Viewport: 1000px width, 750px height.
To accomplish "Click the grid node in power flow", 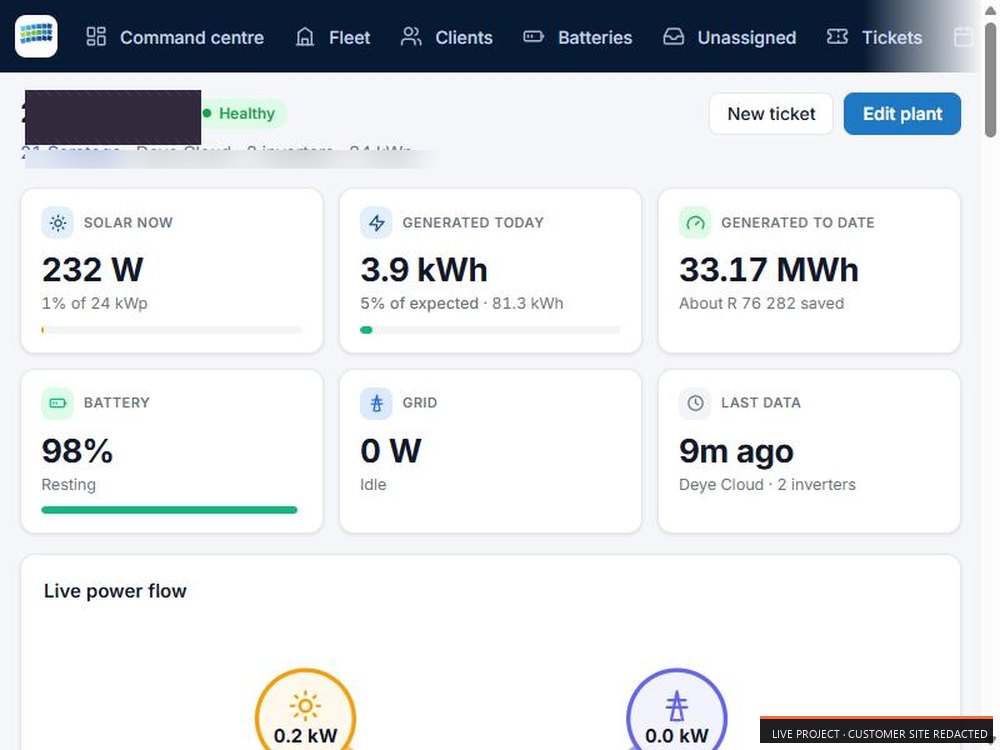I will 677,709.
